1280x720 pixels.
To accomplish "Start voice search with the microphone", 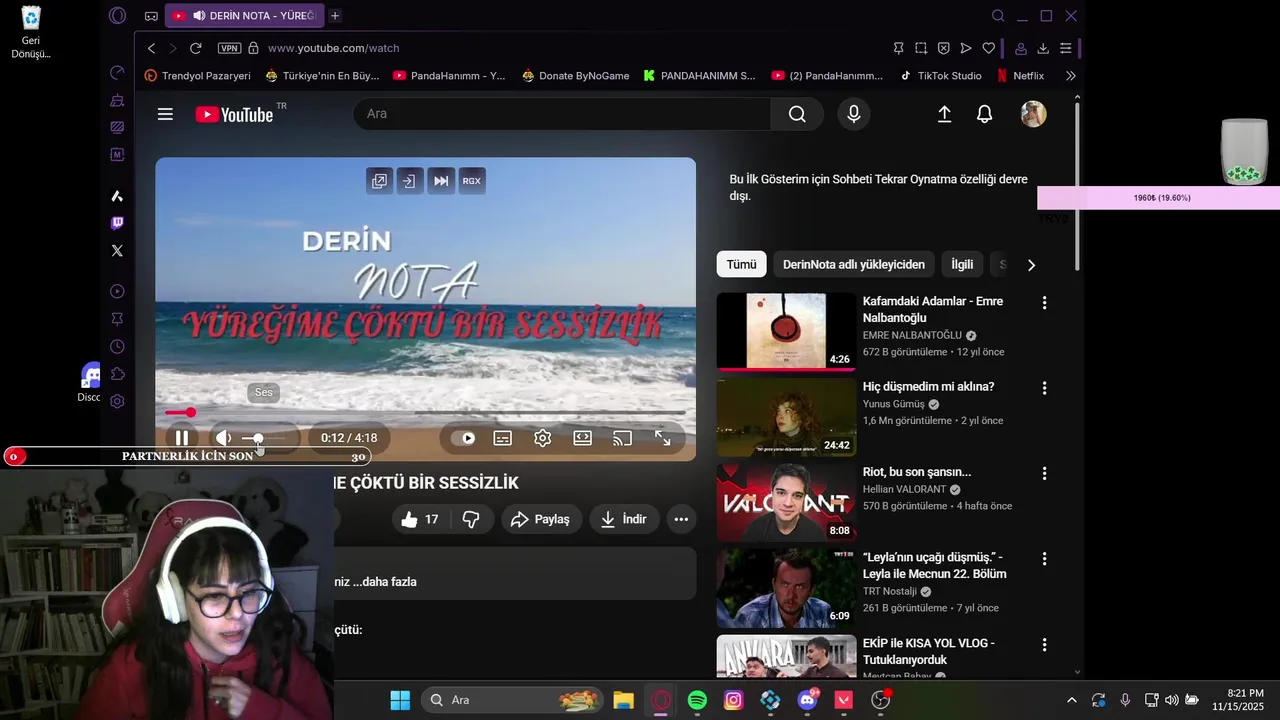I will (854, 114).
